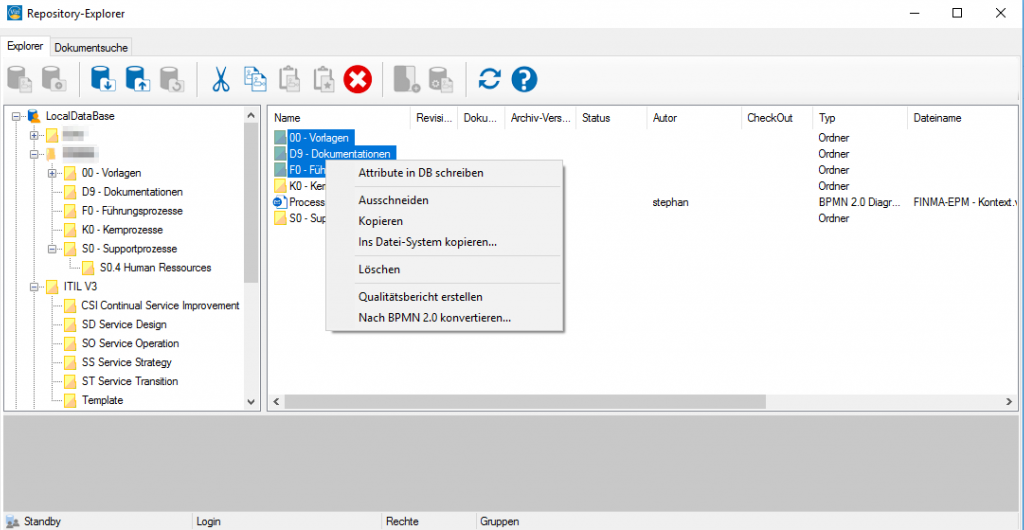Click the list horizontal scrollbar thumb

[524, 400]
